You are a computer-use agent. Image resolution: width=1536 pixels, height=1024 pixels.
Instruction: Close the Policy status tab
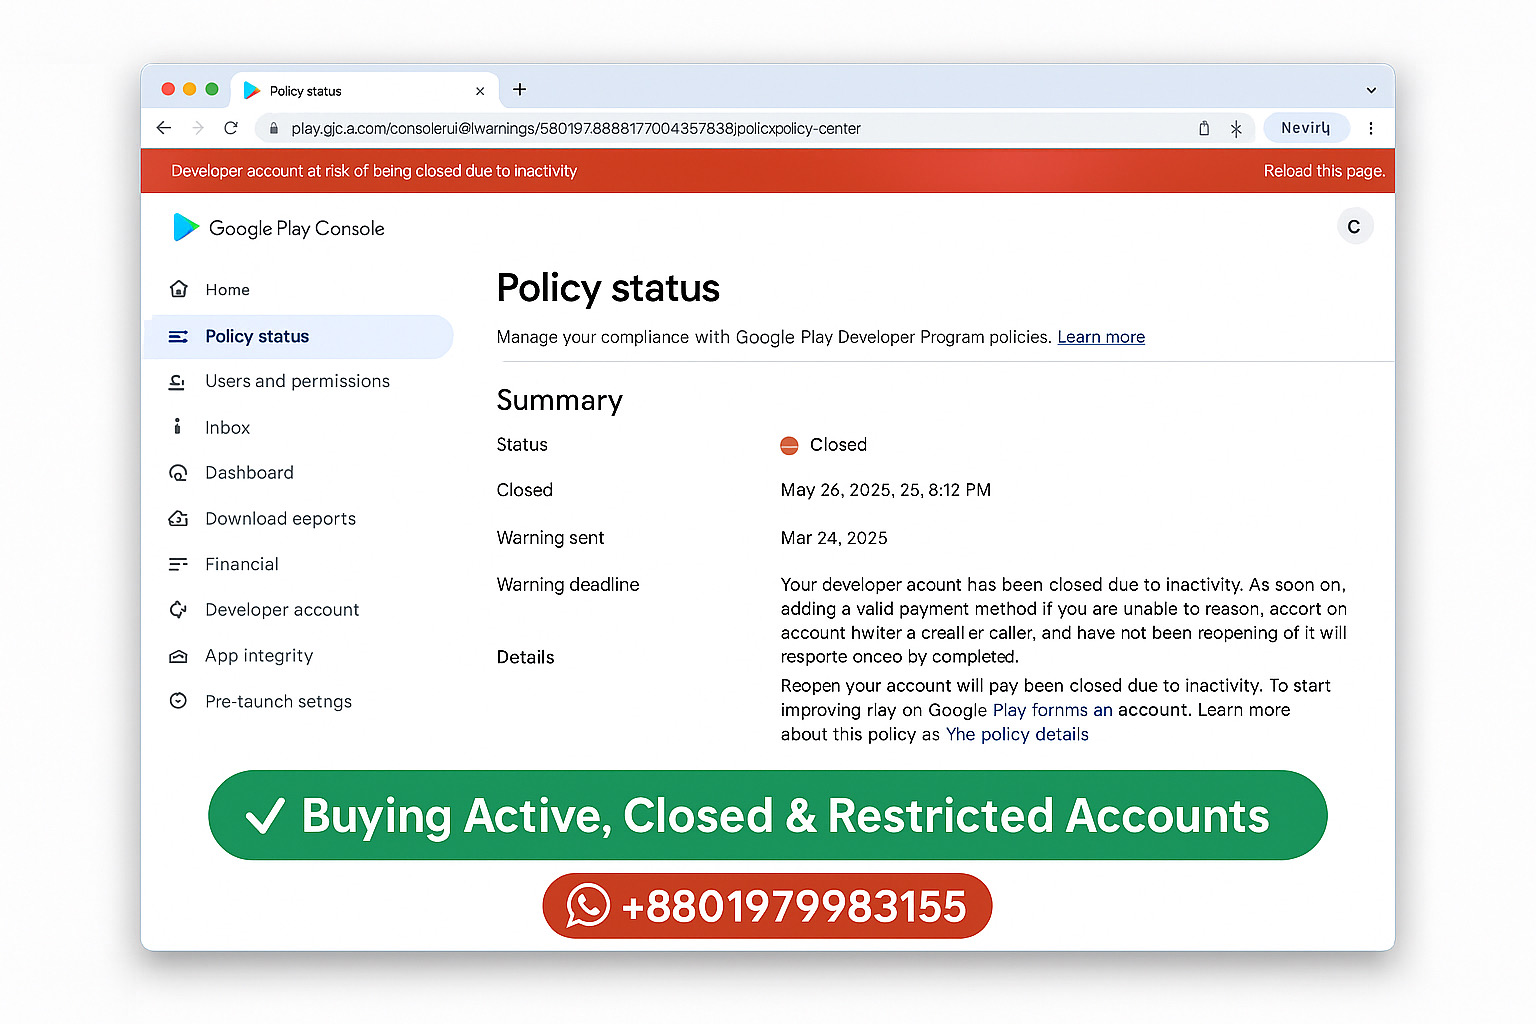coord(480,91)
